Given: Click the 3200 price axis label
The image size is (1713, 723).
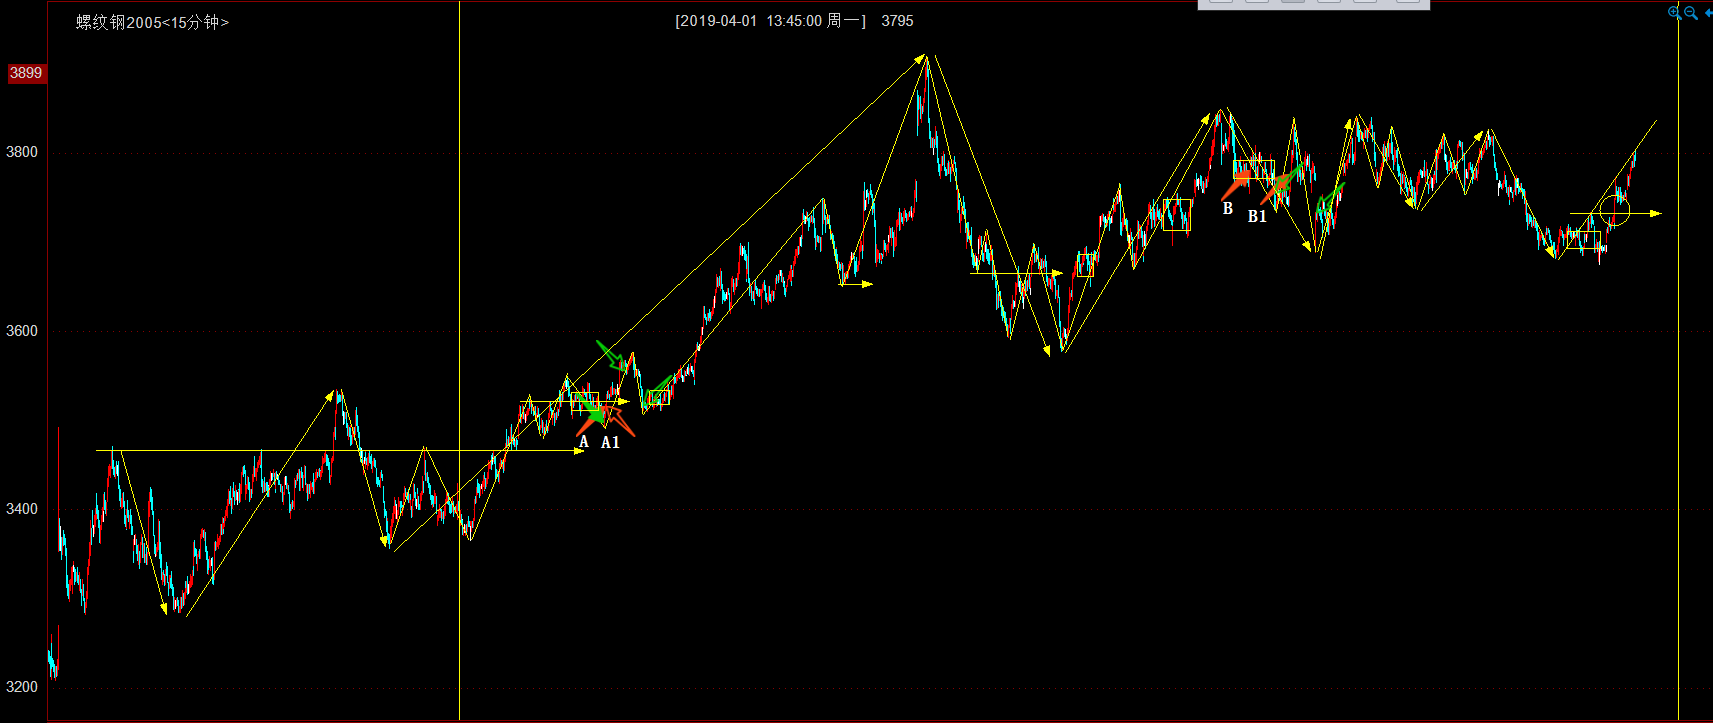Looking at the screenshot, I should click(22, 687).
